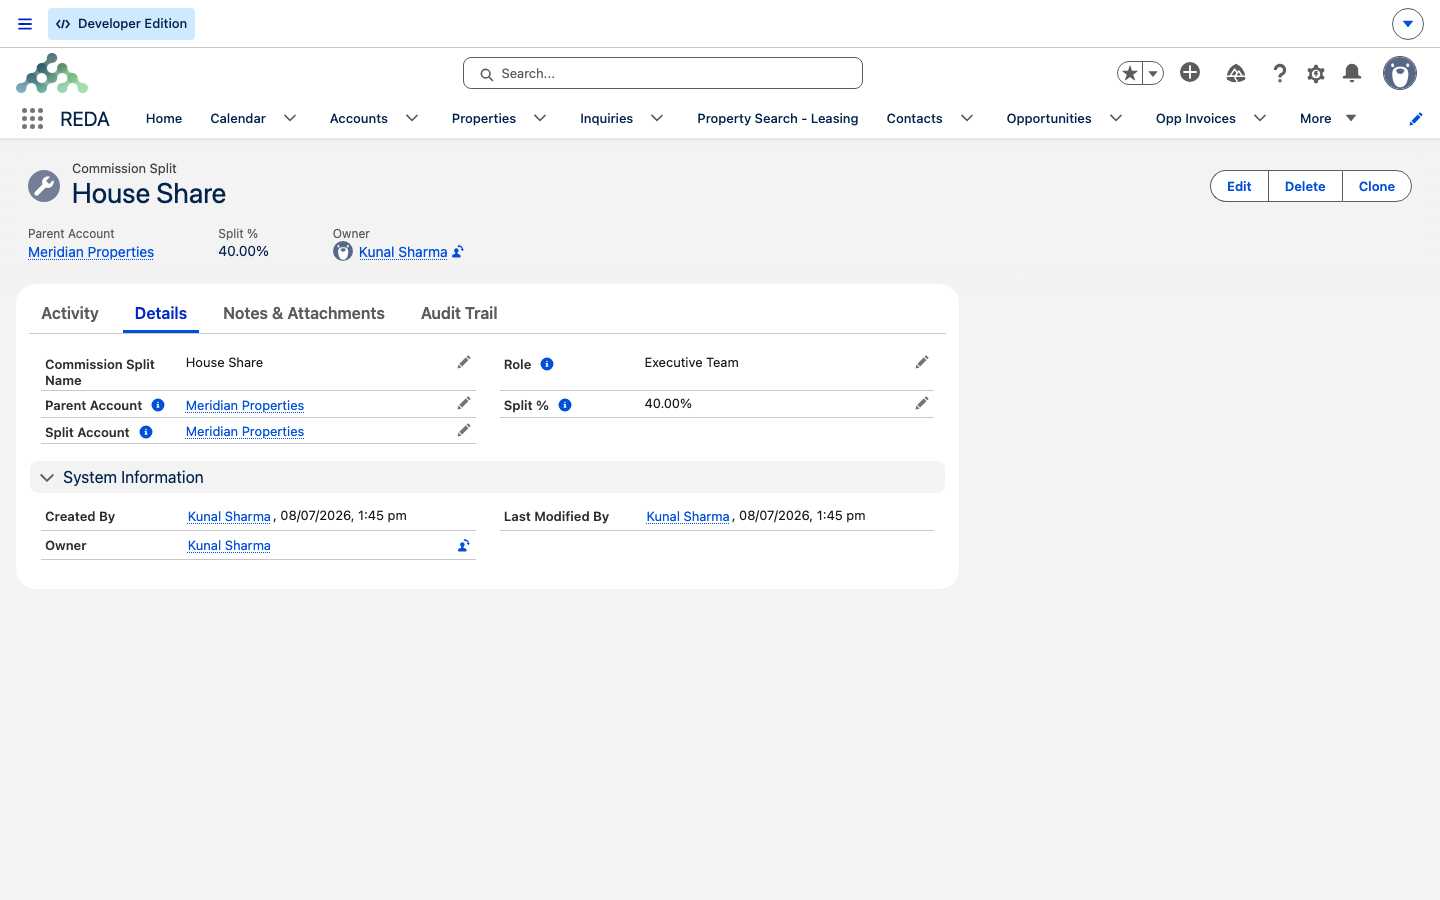This screenshot has height=900, width=1440.
Task: Edit the Split Account field pencil
Action: point(464,430)
